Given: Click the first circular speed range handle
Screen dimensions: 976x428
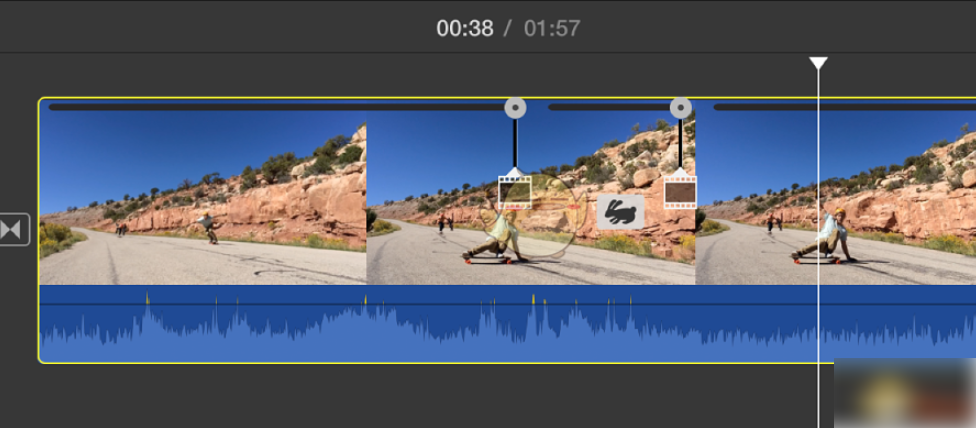Looking at the screenshot, I should [x=515, y=108].
